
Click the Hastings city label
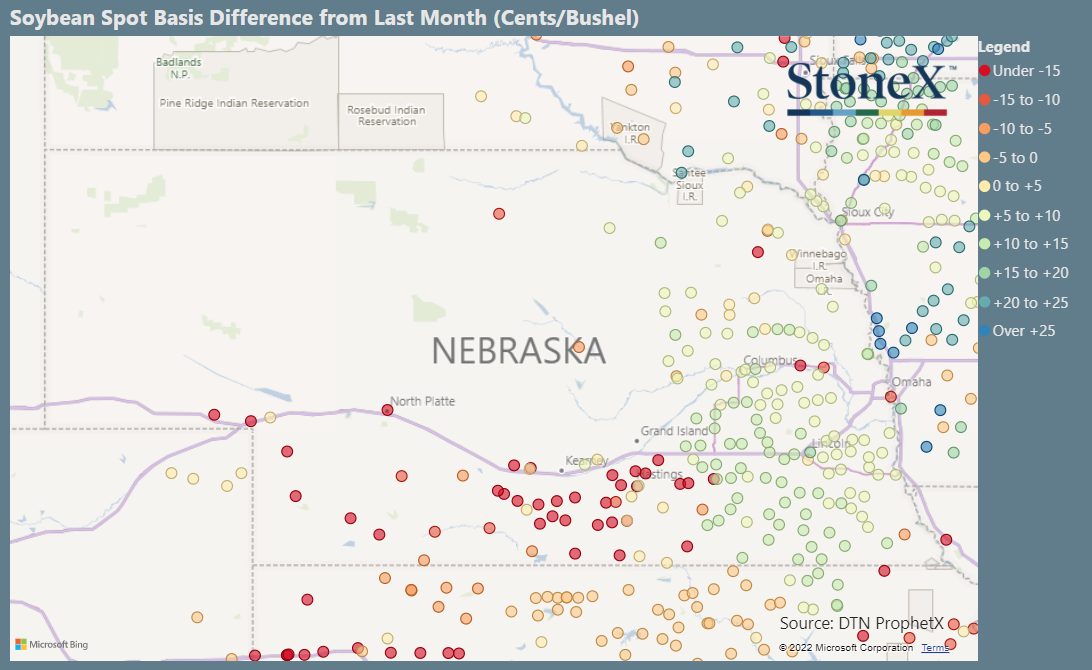click(662, 474)
